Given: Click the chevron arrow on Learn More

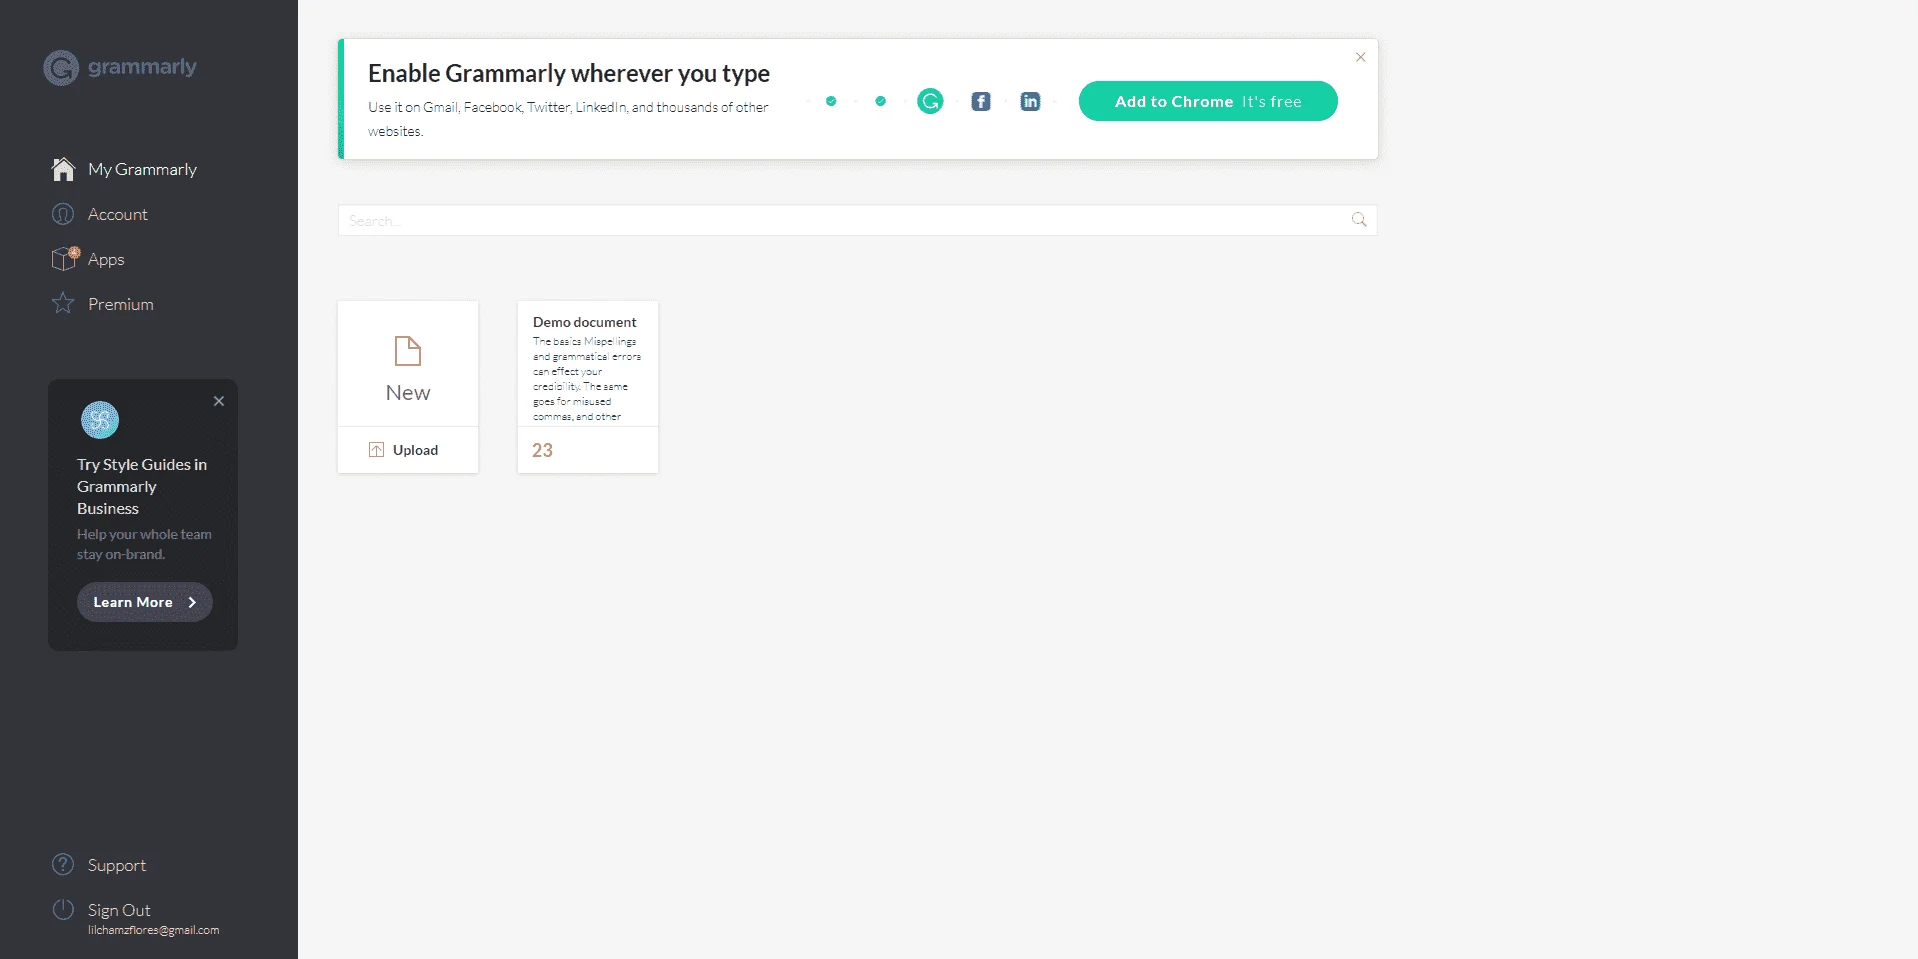Looking at the screenshot, I should click(x=192, y=602).
